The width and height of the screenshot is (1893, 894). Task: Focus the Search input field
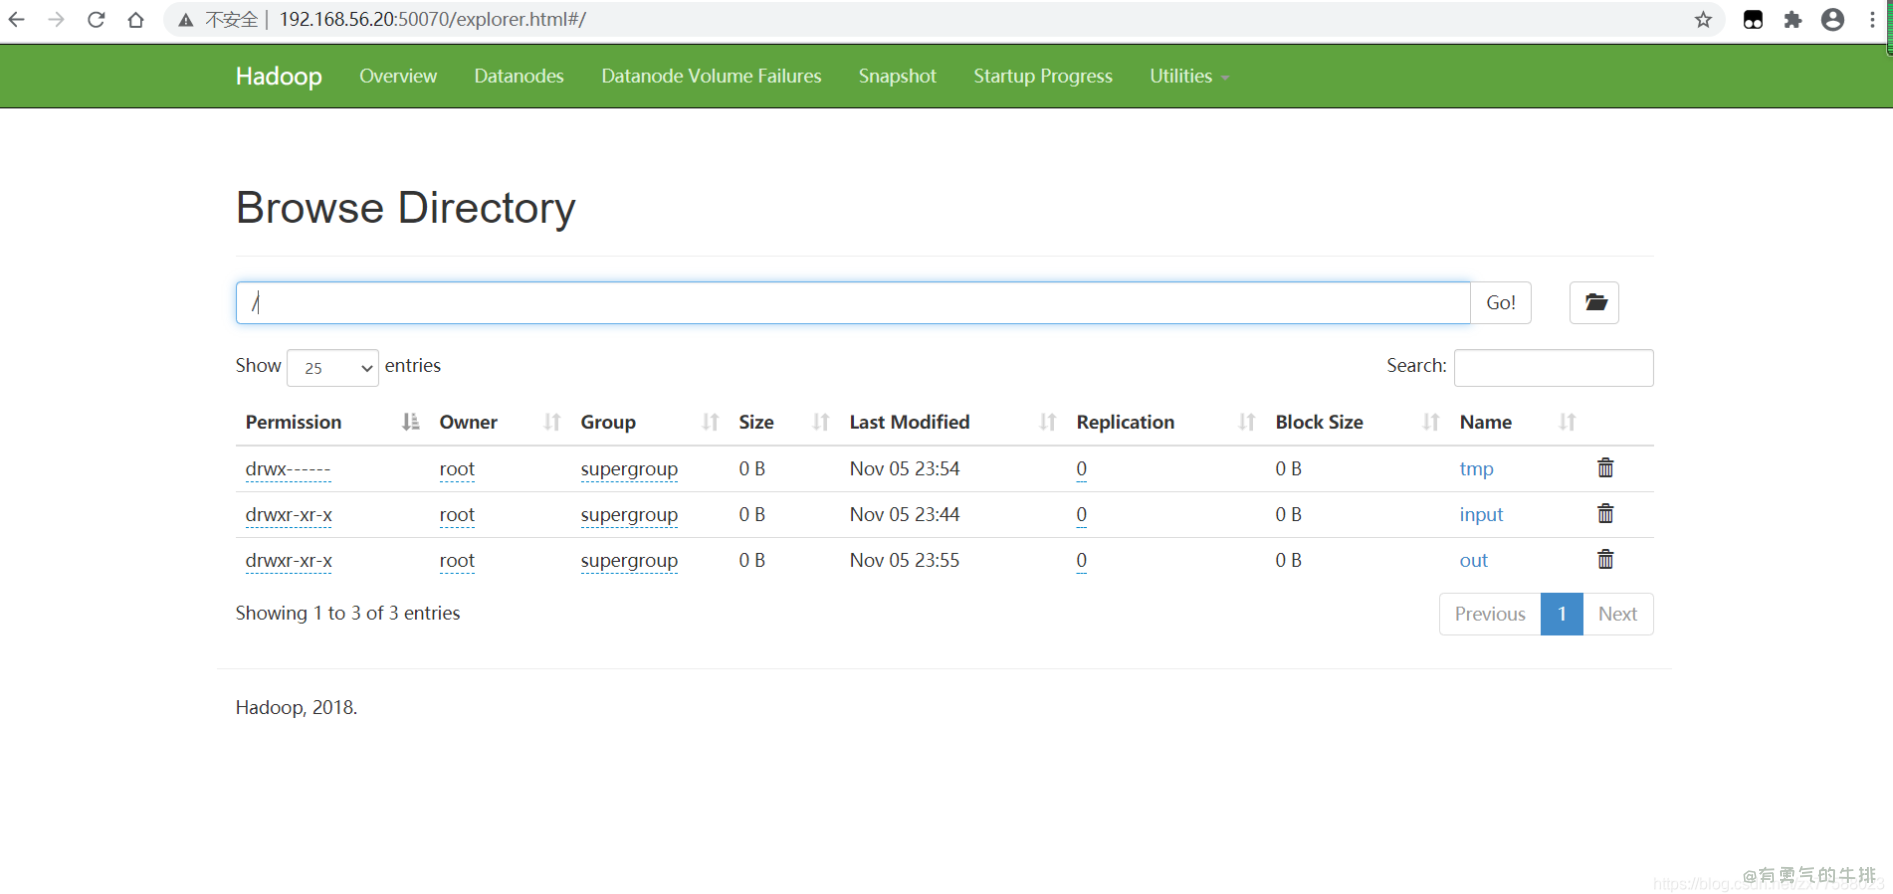[1553, 368]
